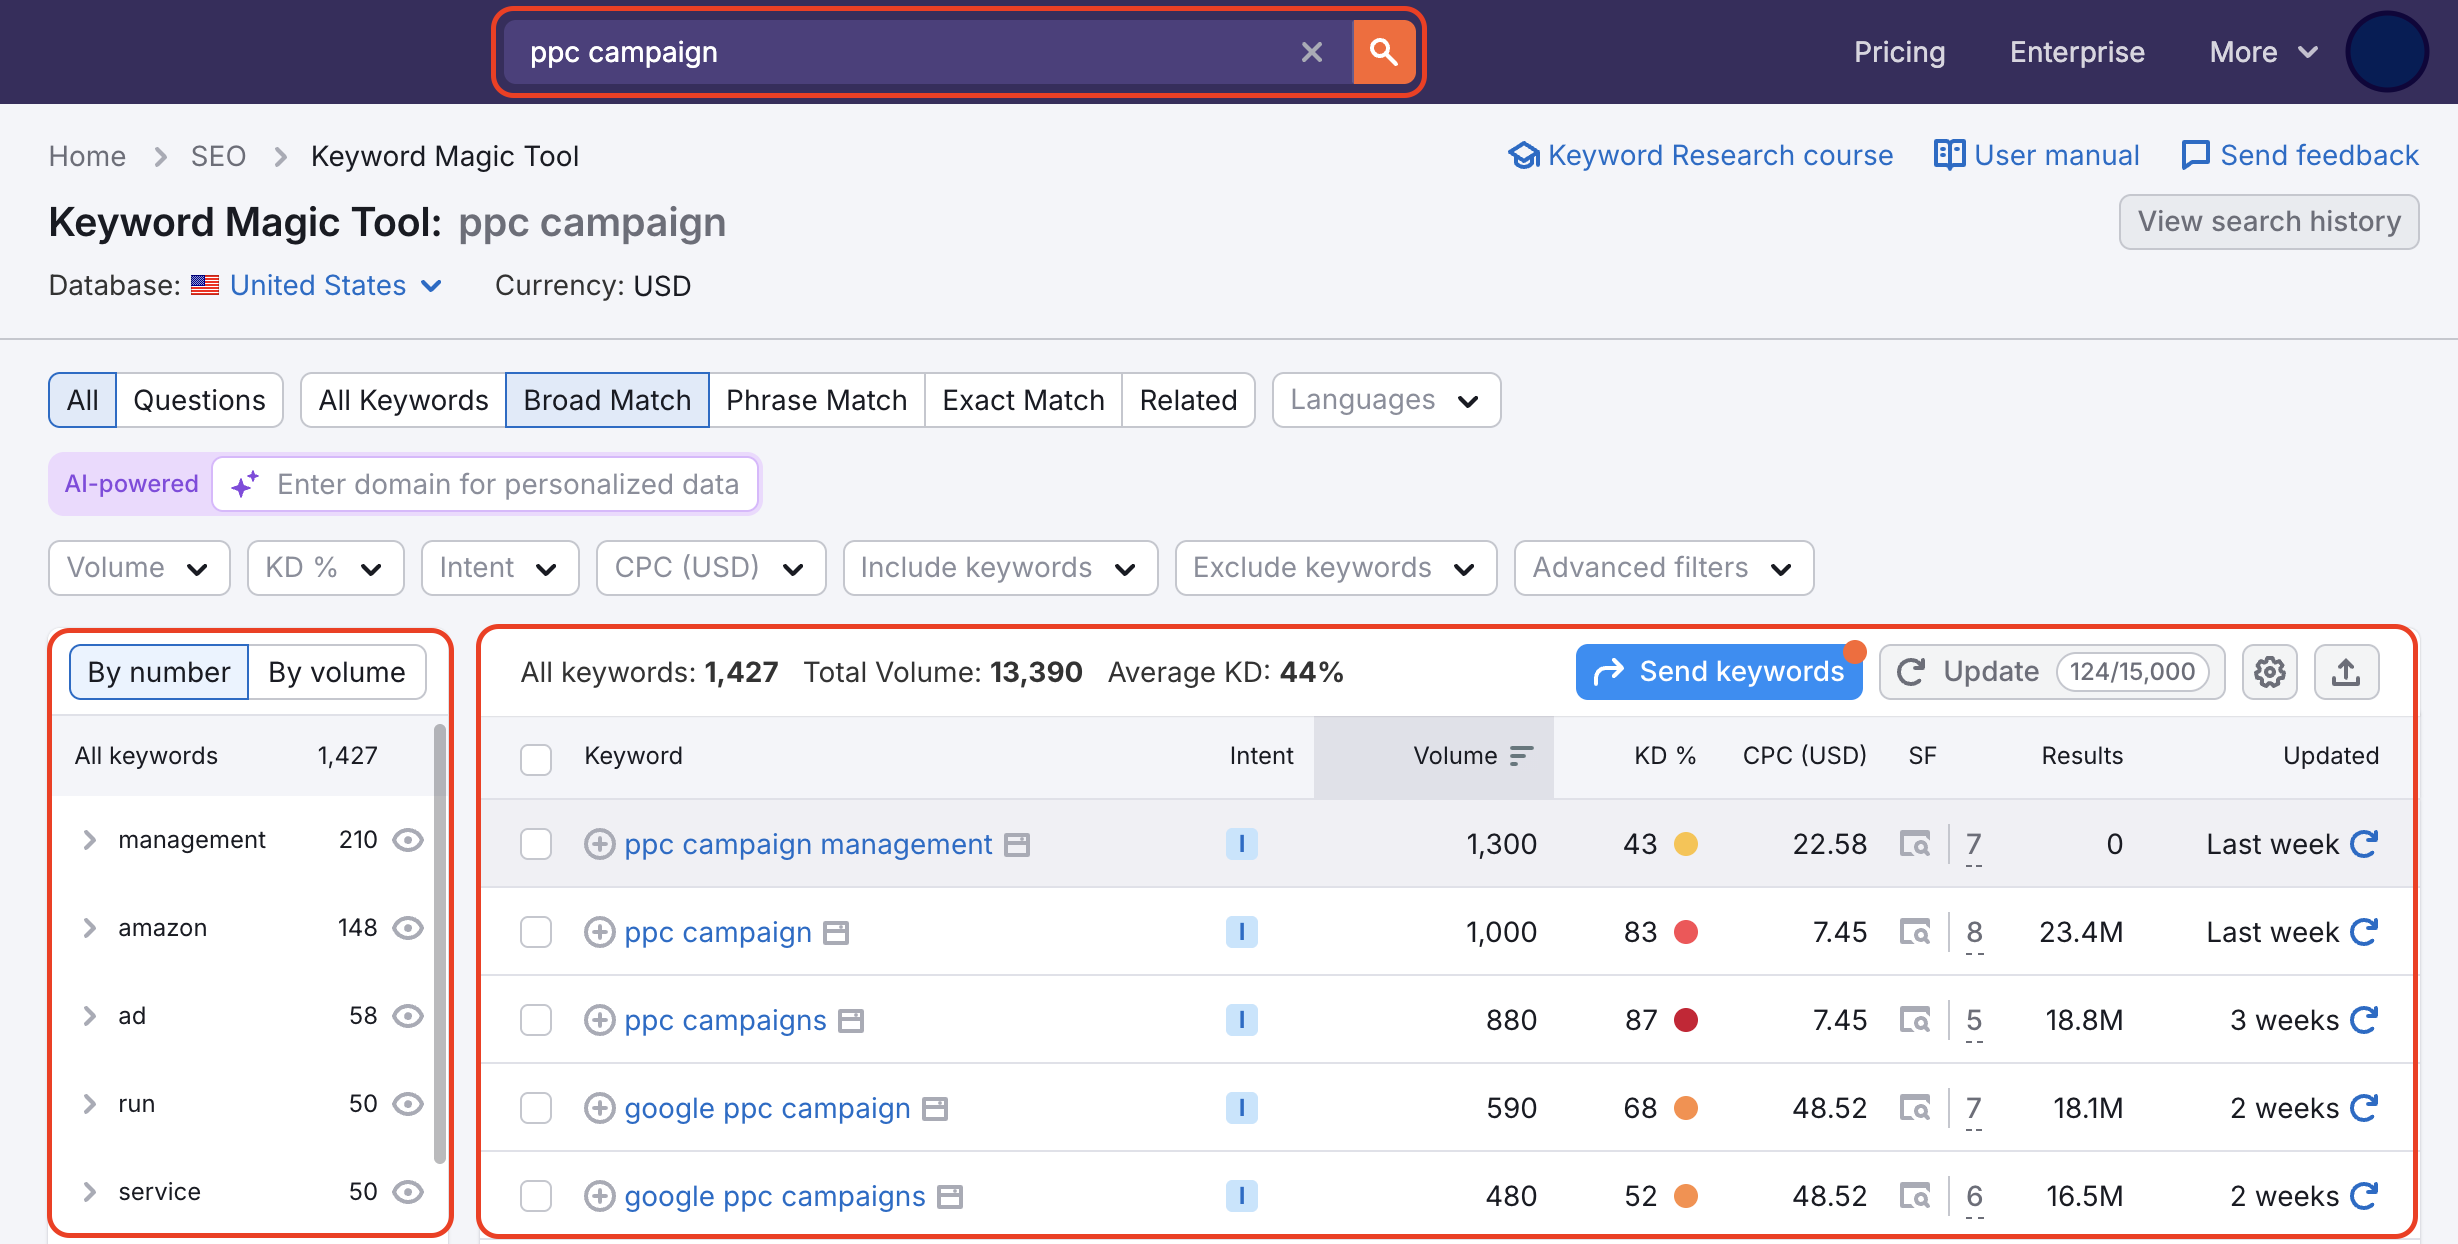Screen dimensions: 2458x1244
Task: Open SERP snapshot icon for ppc campaigns row
Action: [x=1916, y=1019]
